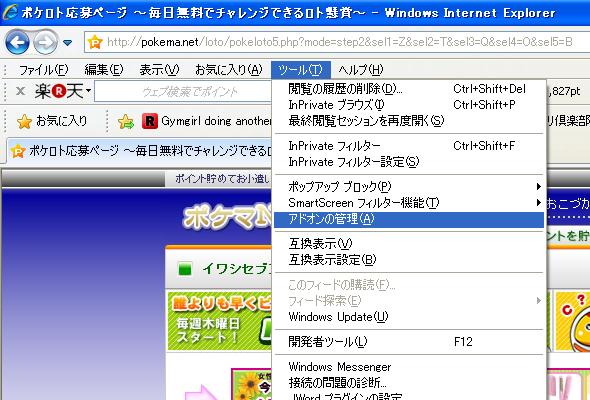Choose InPrivate フィルター menu item
Viewport: 590px width, 400px height.
[x=409, y=146]
